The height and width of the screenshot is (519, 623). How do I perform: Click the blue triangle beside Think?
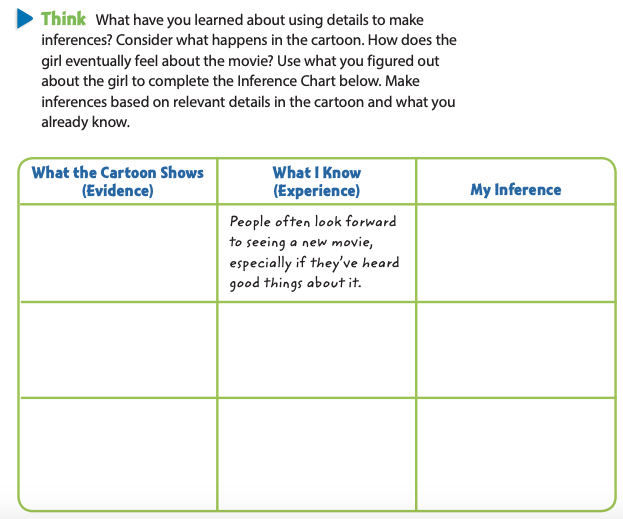click(x=24, y=20)
